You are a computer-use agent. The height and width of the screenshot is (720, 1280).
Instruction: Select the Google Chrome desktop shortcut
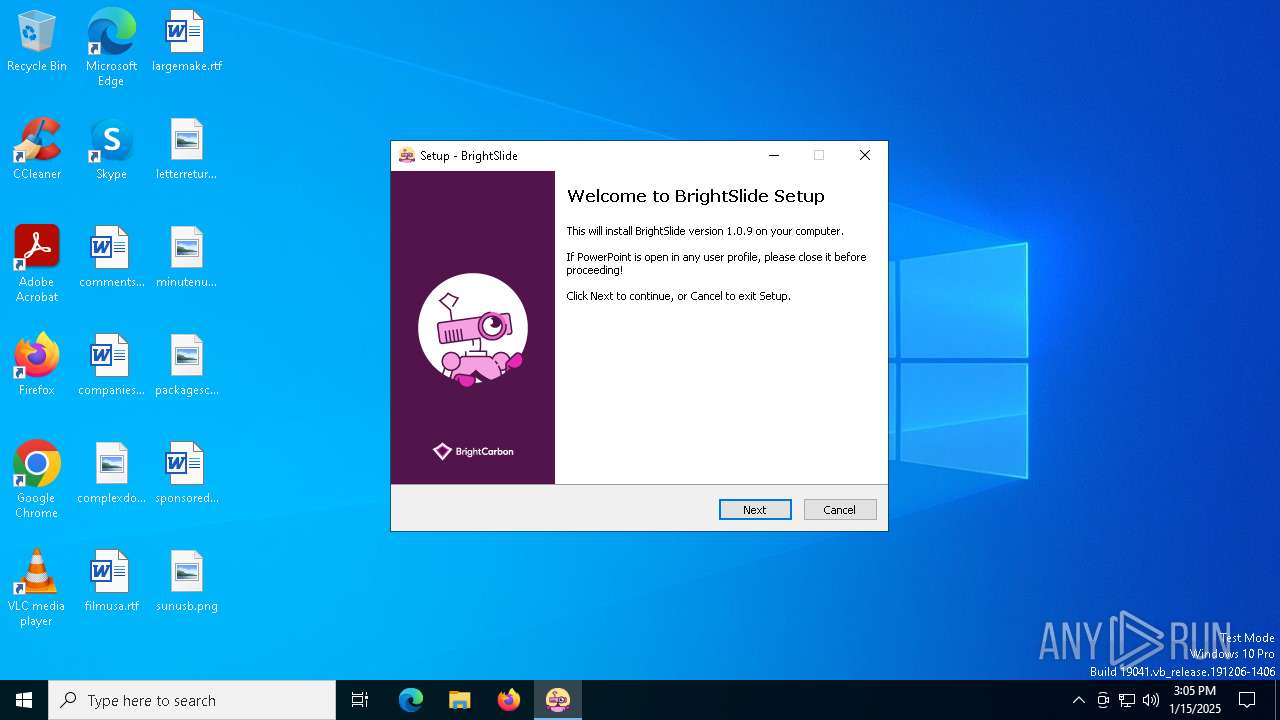(37, 480)
